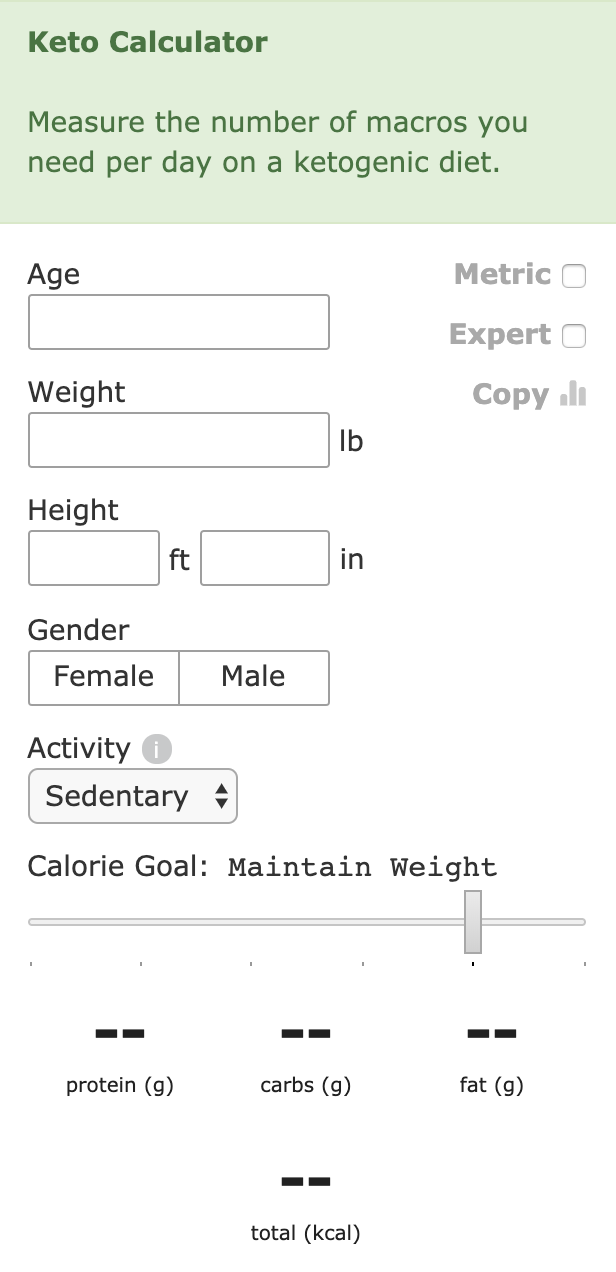This screenshot has height=1272, width=616.
Task: Open the Activity level dropdown
Action: 133,796
